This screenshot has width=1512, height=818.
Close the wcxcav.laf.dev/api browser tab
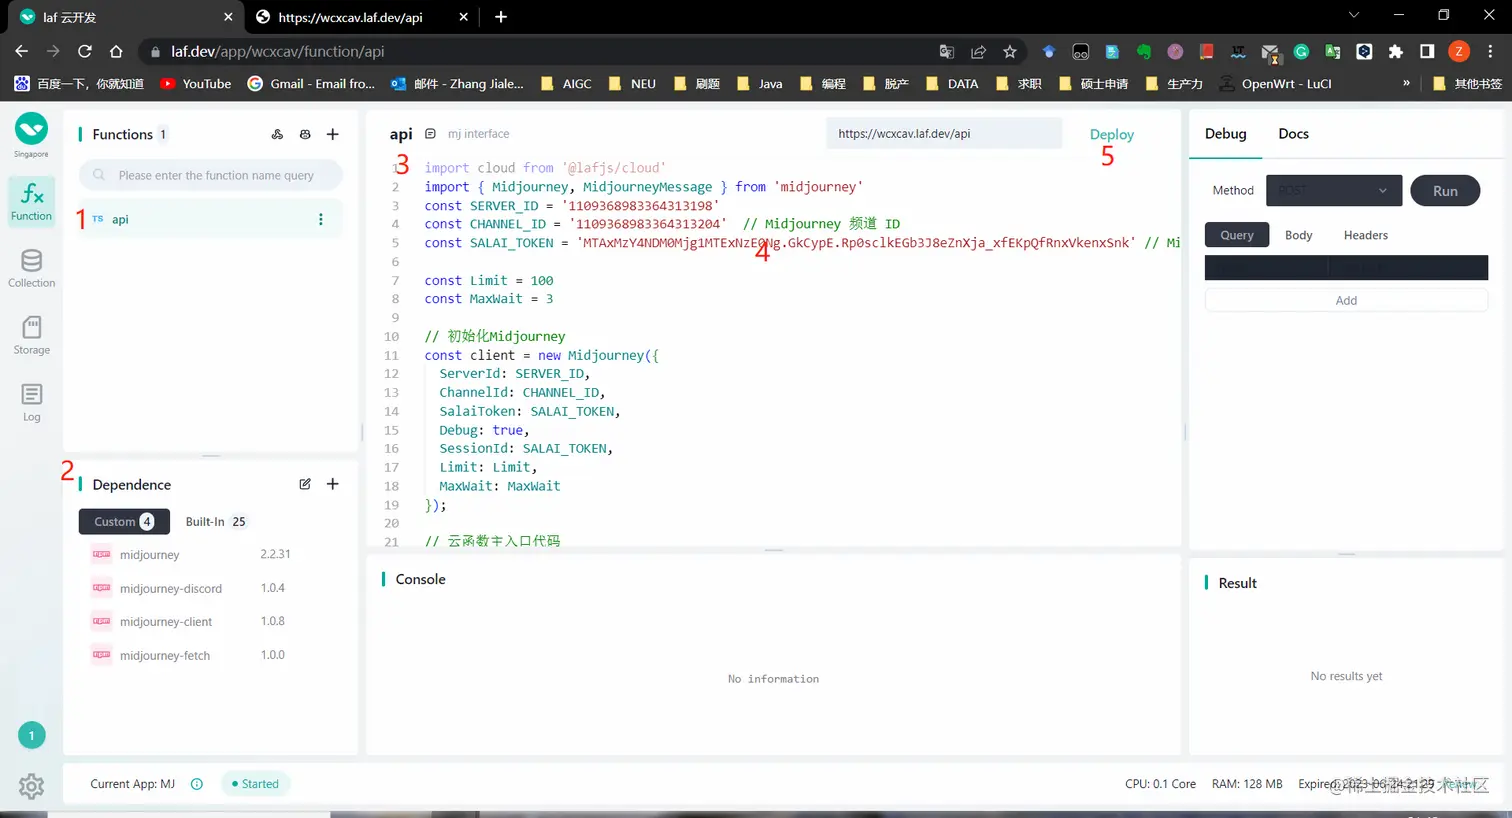tap(463, 17)
